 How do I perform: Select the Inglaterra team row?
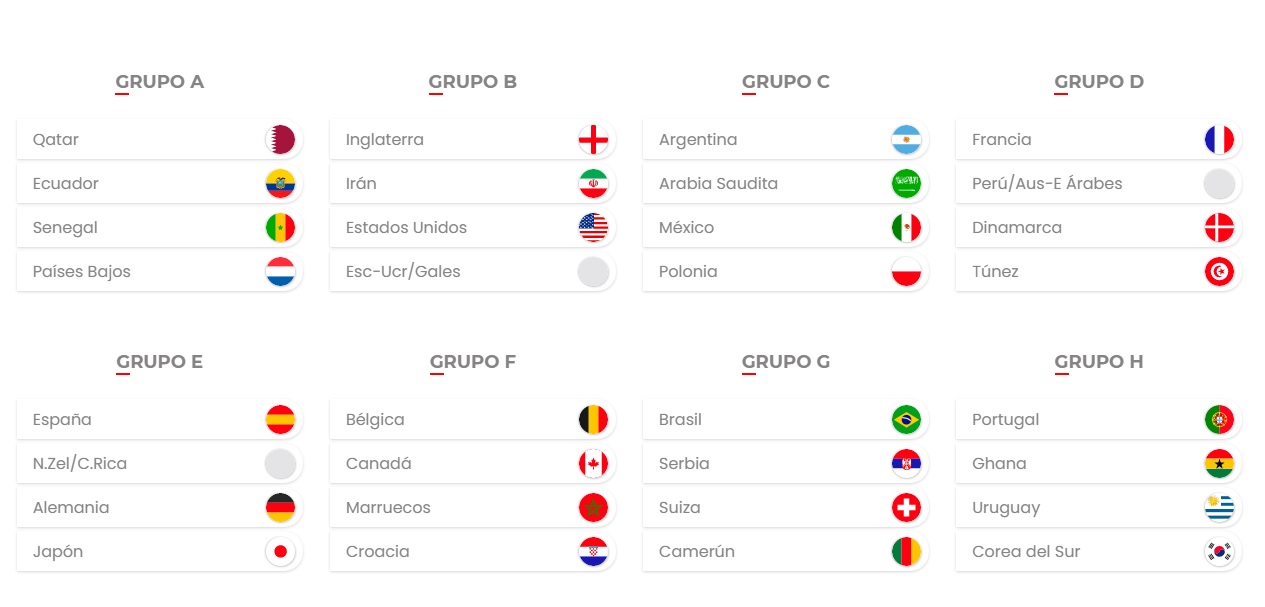click(x=473, y=140)
